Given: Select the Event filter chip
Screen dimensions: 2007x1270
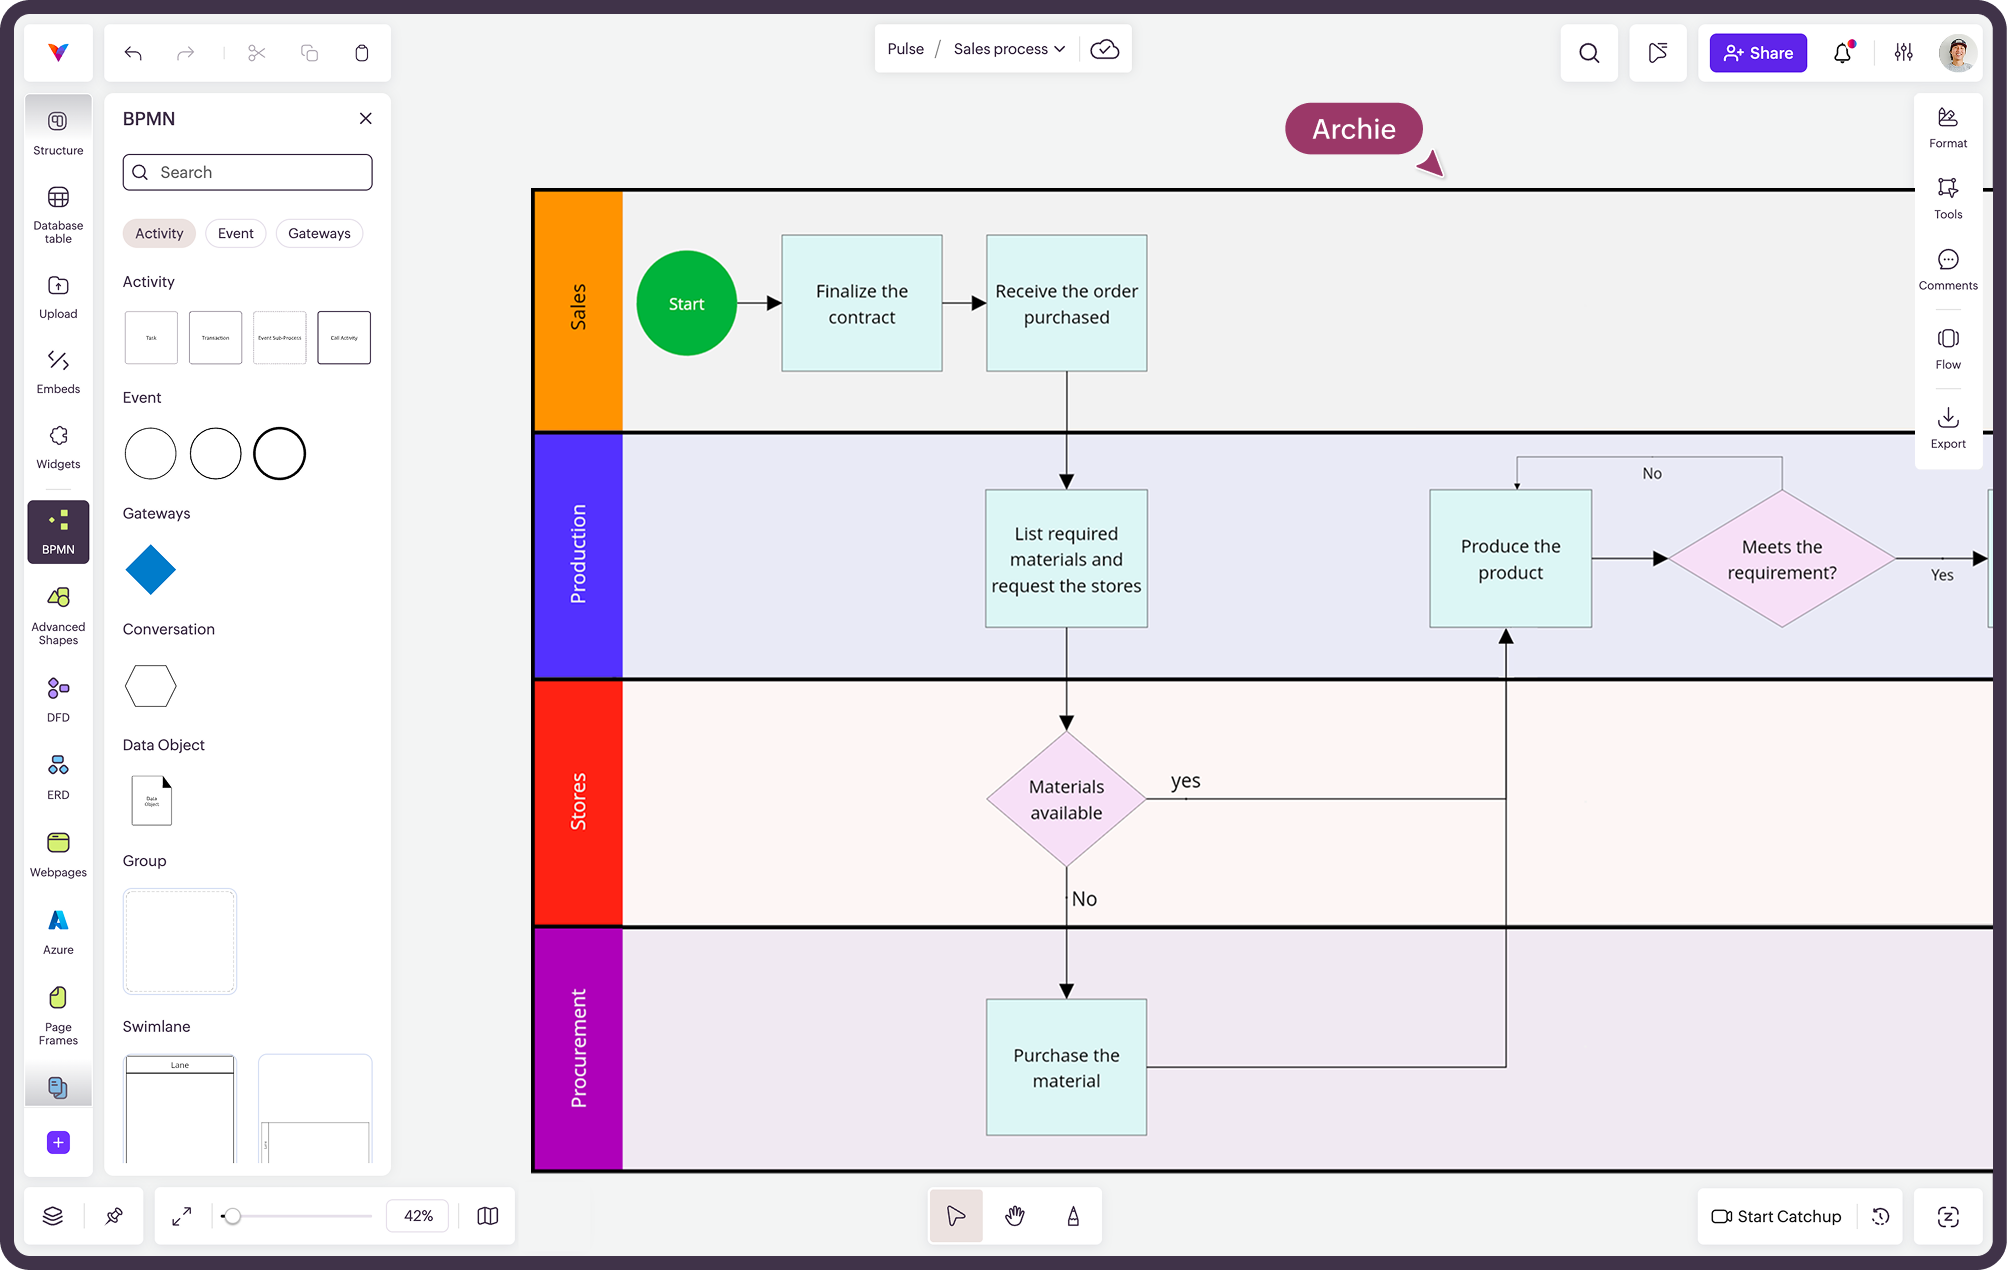Looking at the screenshot, I should 236,233.
